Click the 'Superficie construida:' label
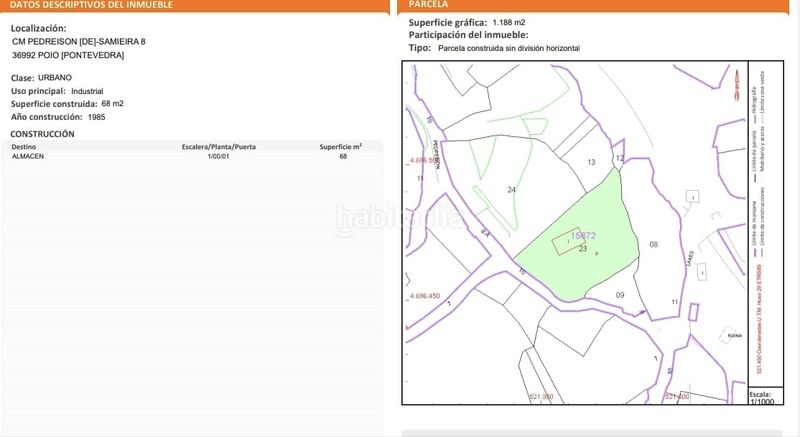The width and height of the screenshot is (800, 437). [x=54, y=104]
